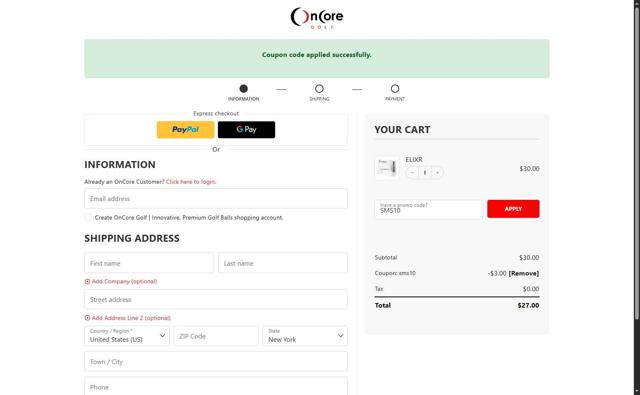This screenshot has width=640, height=395.
Task: Click the OnCore Golf logo
Action: [x=317, y=18]
